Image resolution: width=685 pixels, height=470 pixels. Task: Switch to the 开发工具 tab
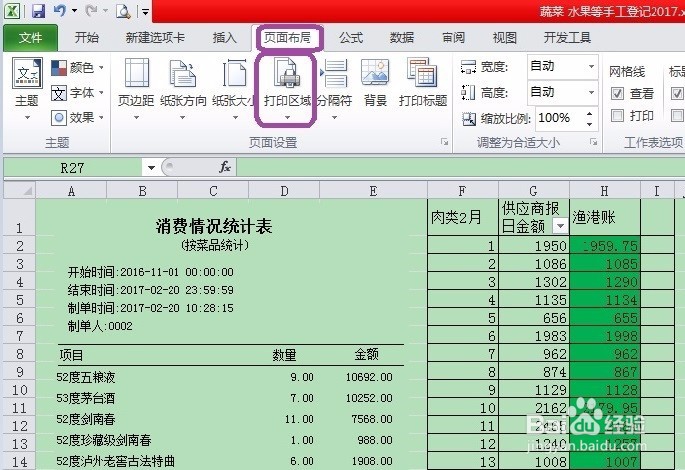pos(567,38)
